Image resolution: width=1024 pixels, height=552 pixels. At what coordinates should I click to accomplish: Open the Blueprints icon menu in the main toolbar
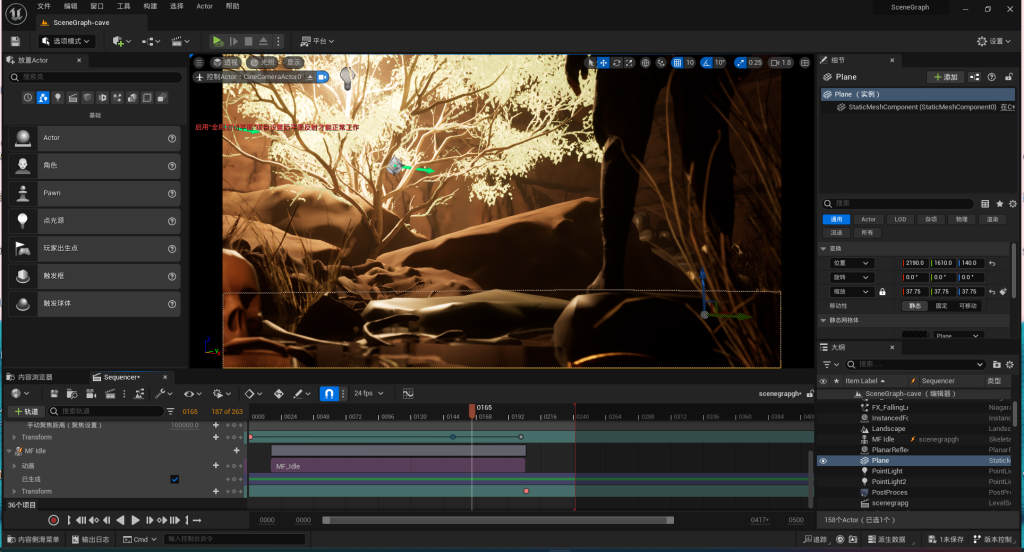[151, 41]
